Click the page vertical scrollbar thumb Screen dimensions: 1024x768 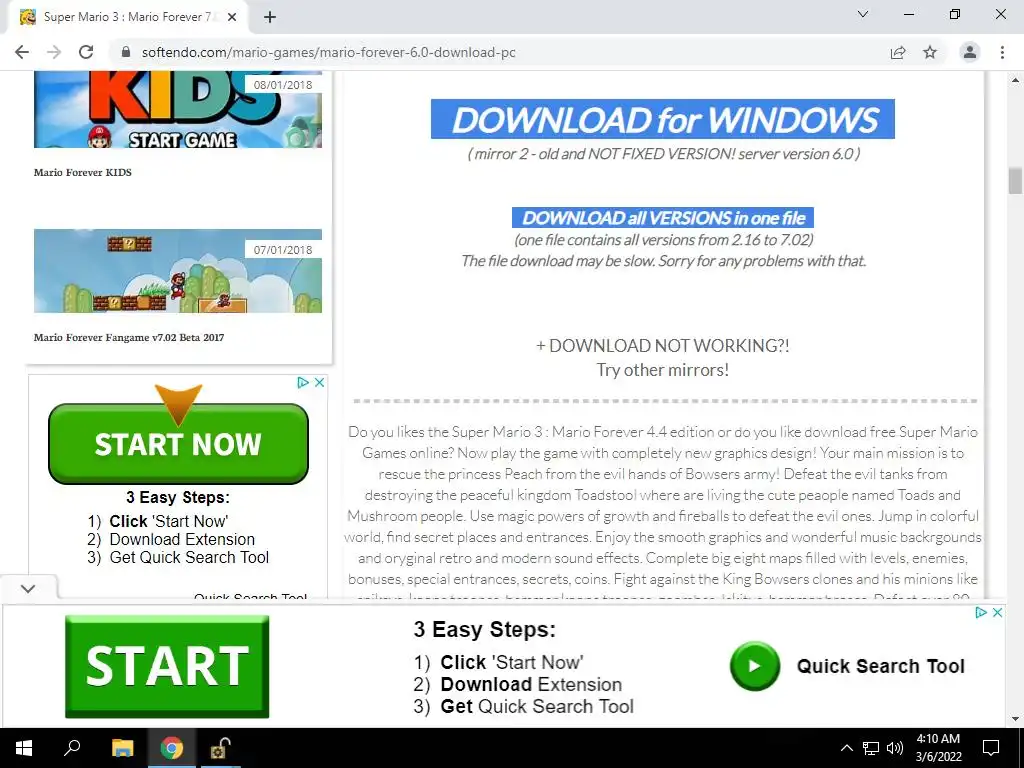[x=1015, y=181]
